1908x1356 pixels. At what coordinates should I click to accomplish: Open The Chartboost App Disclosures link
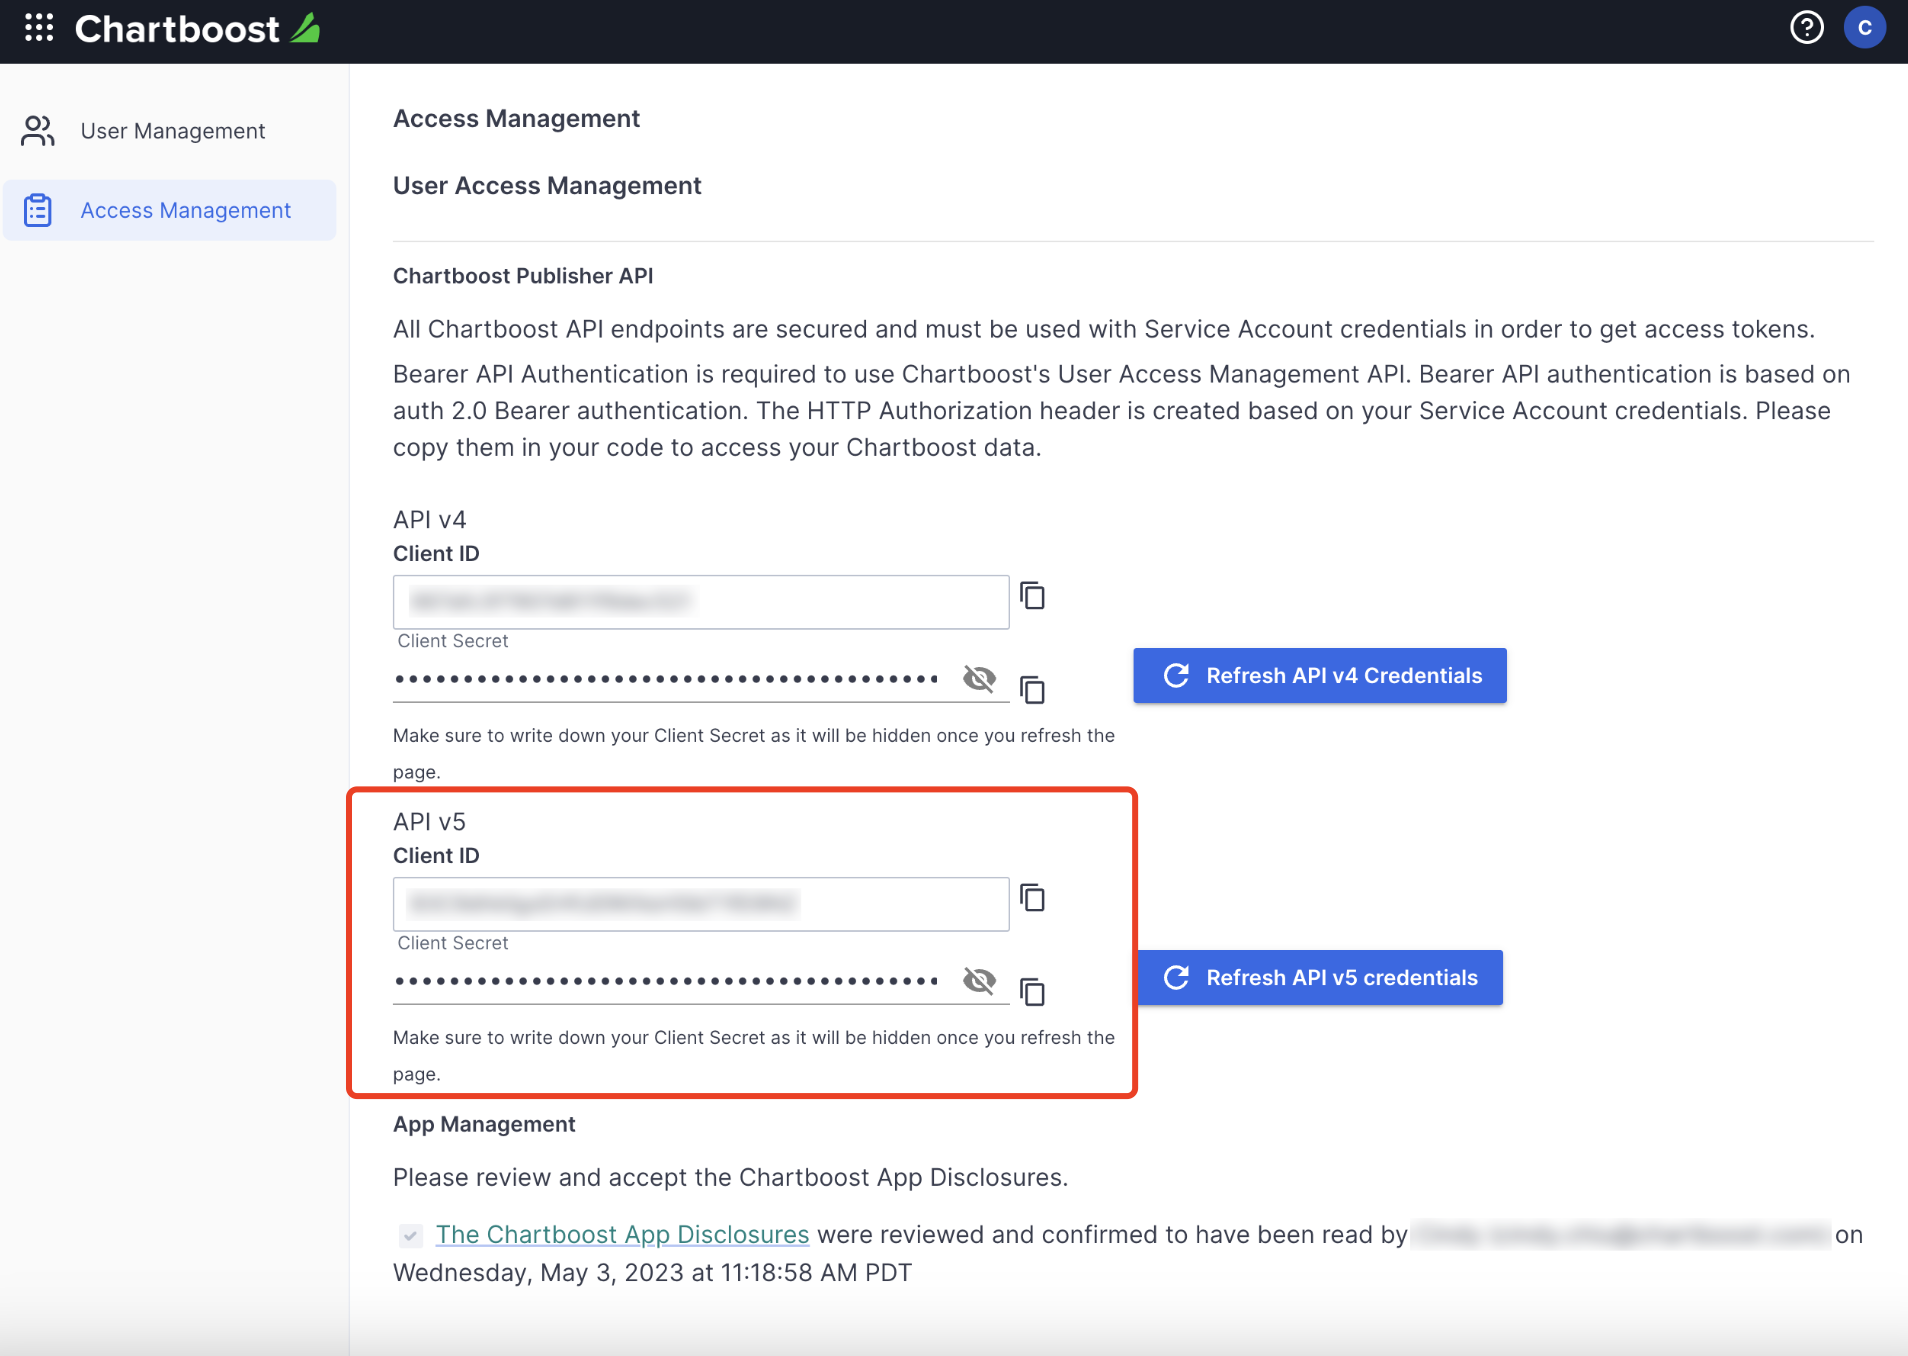[622, 1235]
